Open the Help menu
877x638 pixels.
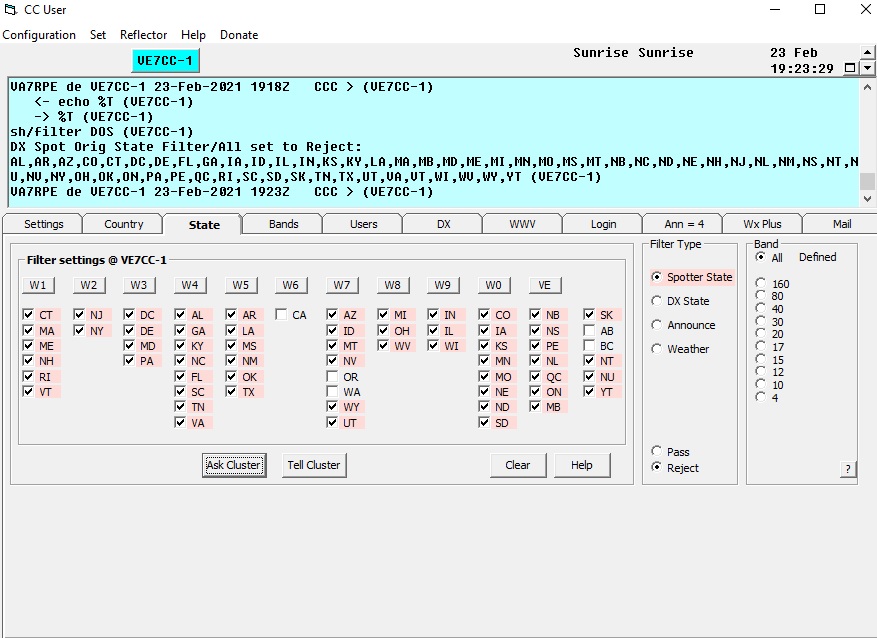coord(193,35)
